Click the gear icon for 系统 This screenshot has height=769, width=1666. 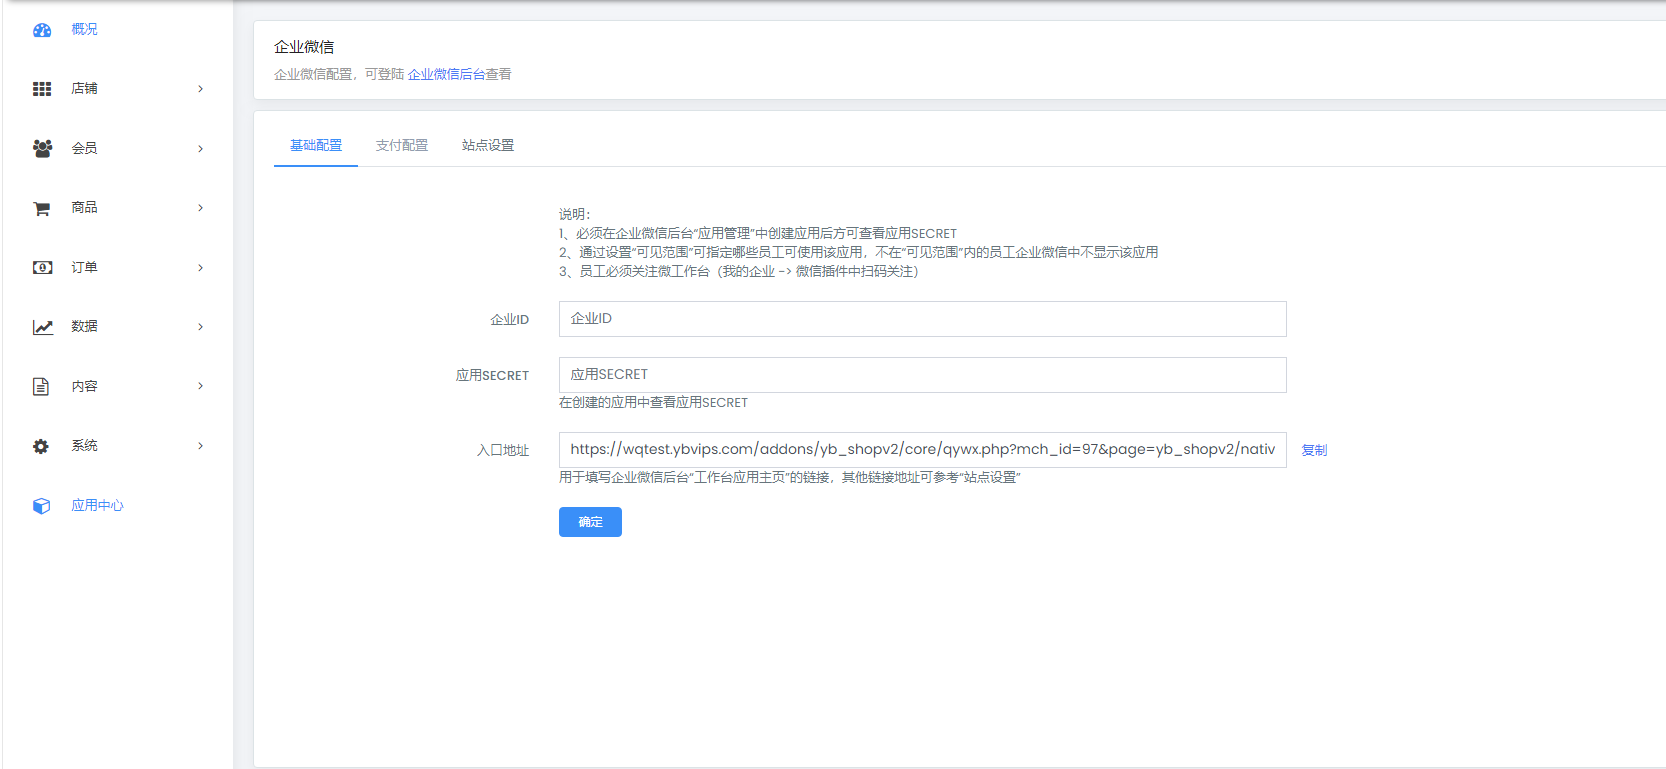41,446
